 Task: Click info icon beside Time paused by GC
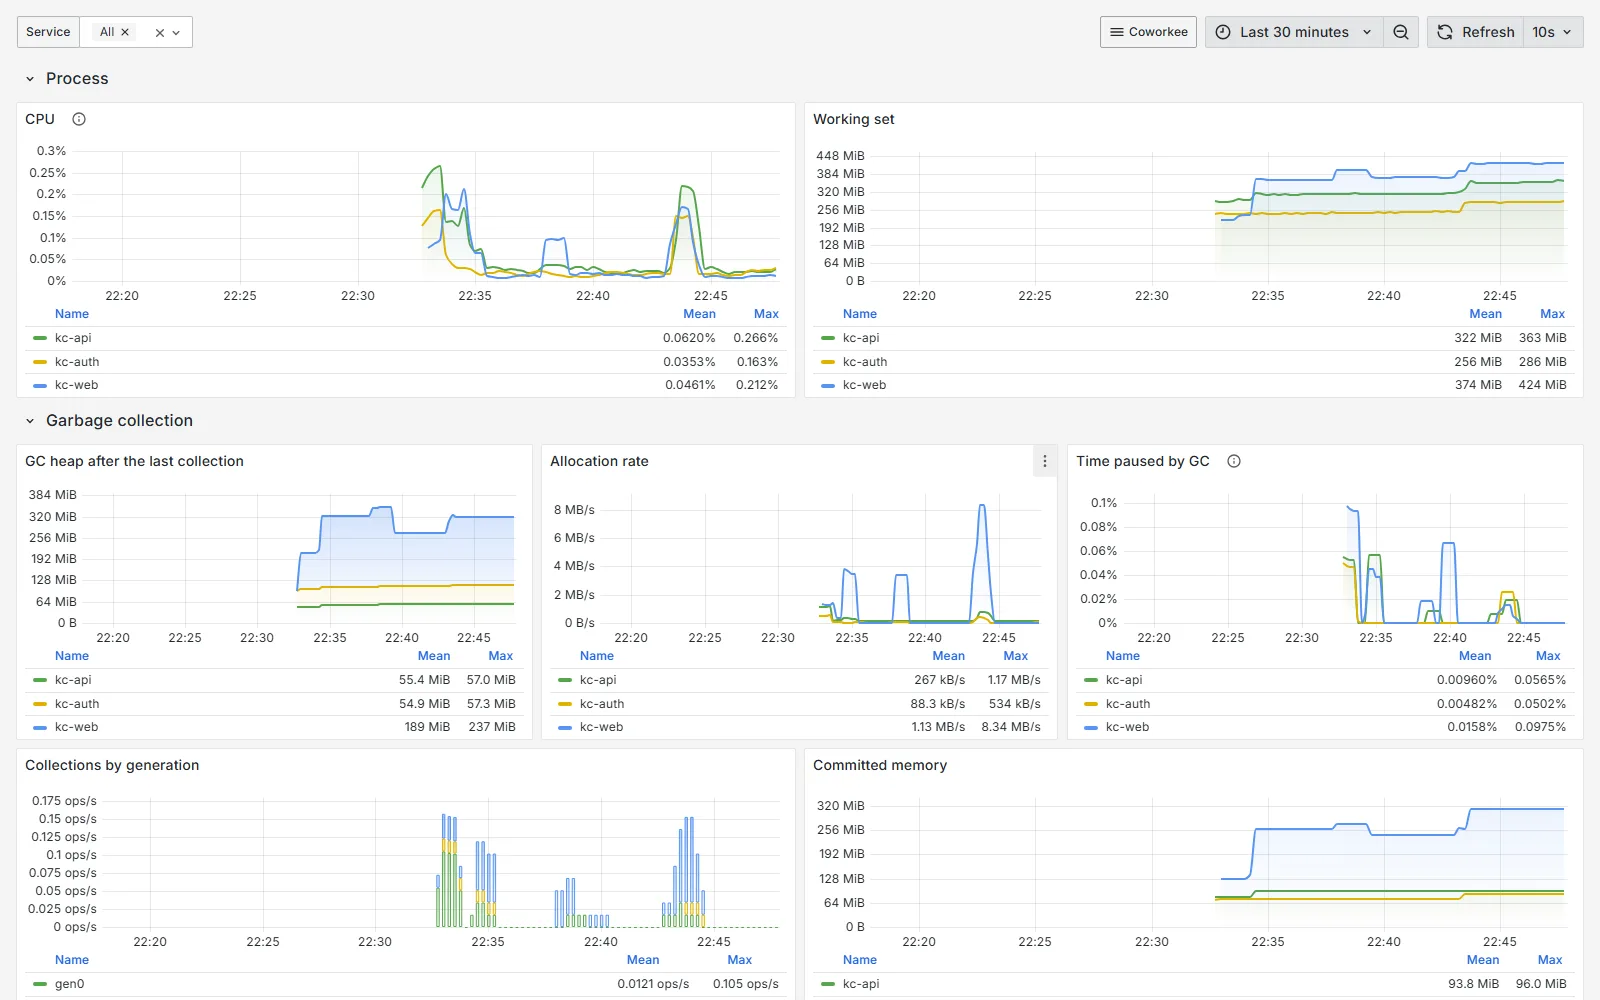point(1234,461)
